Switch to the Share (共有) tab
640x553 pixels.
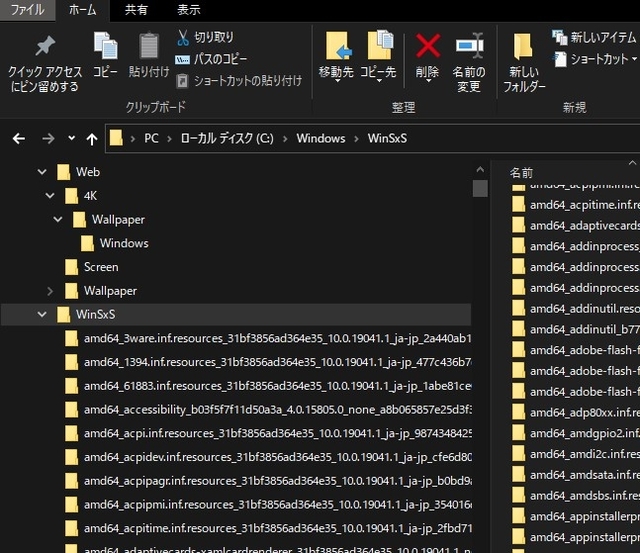coord(136,10)
